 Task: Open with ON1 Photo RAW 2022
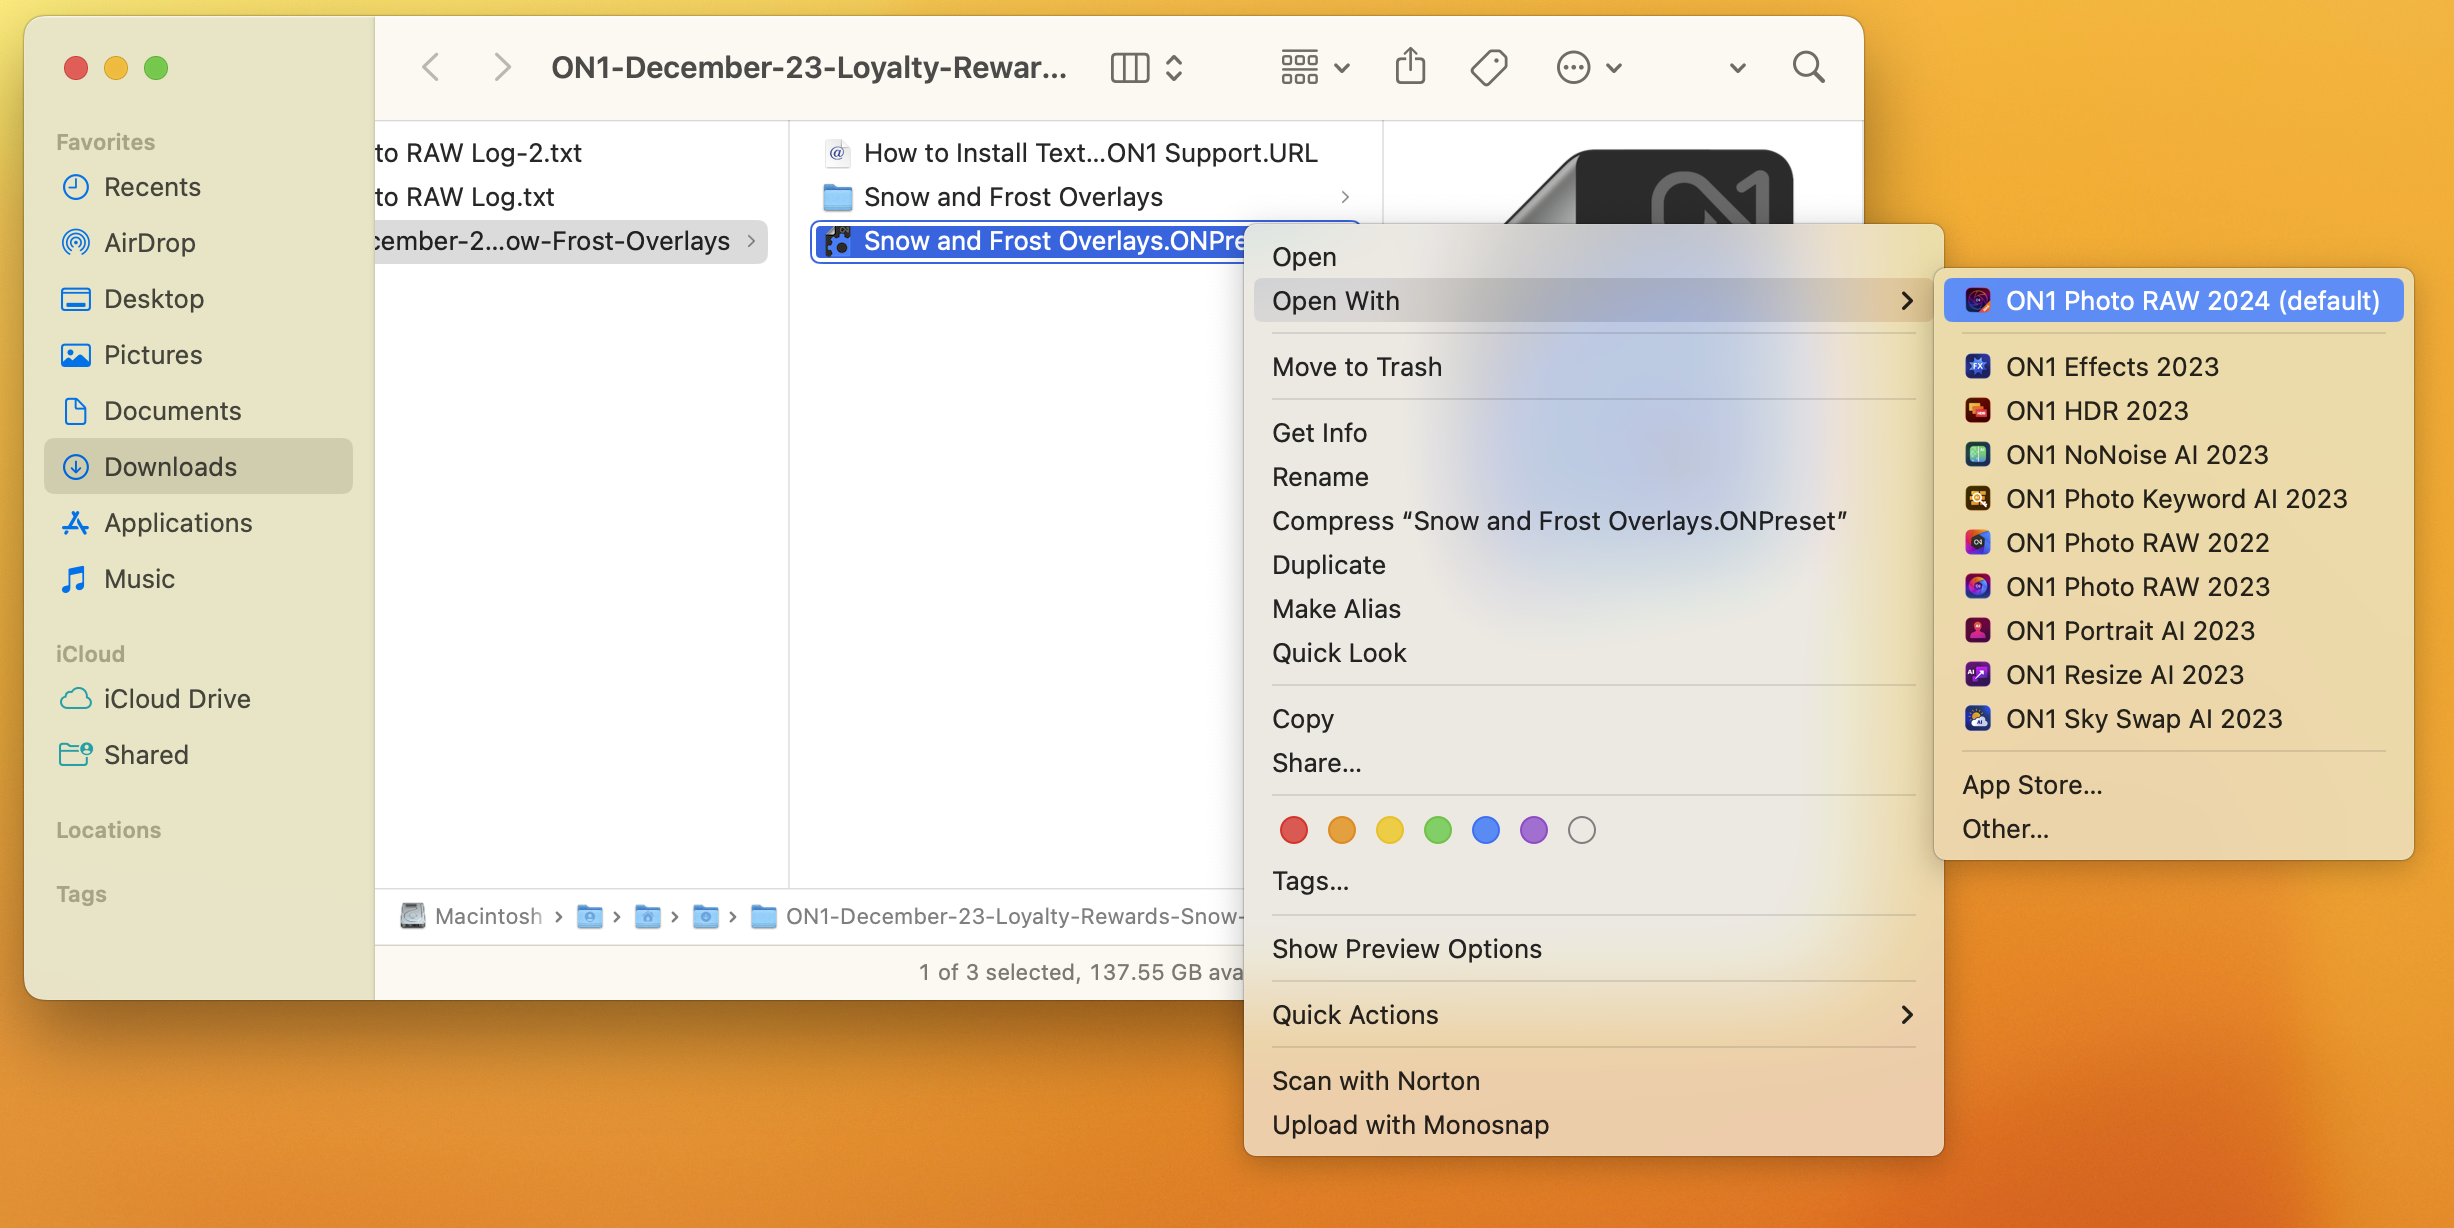(x=2173, y=543)
